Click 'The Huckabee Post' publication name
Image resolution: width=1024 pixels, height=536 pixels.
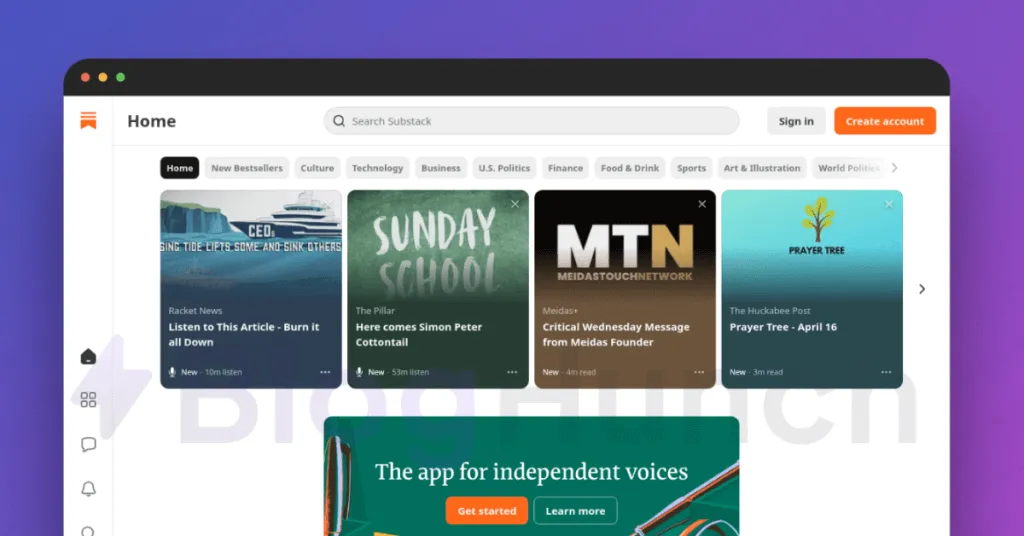770,311
